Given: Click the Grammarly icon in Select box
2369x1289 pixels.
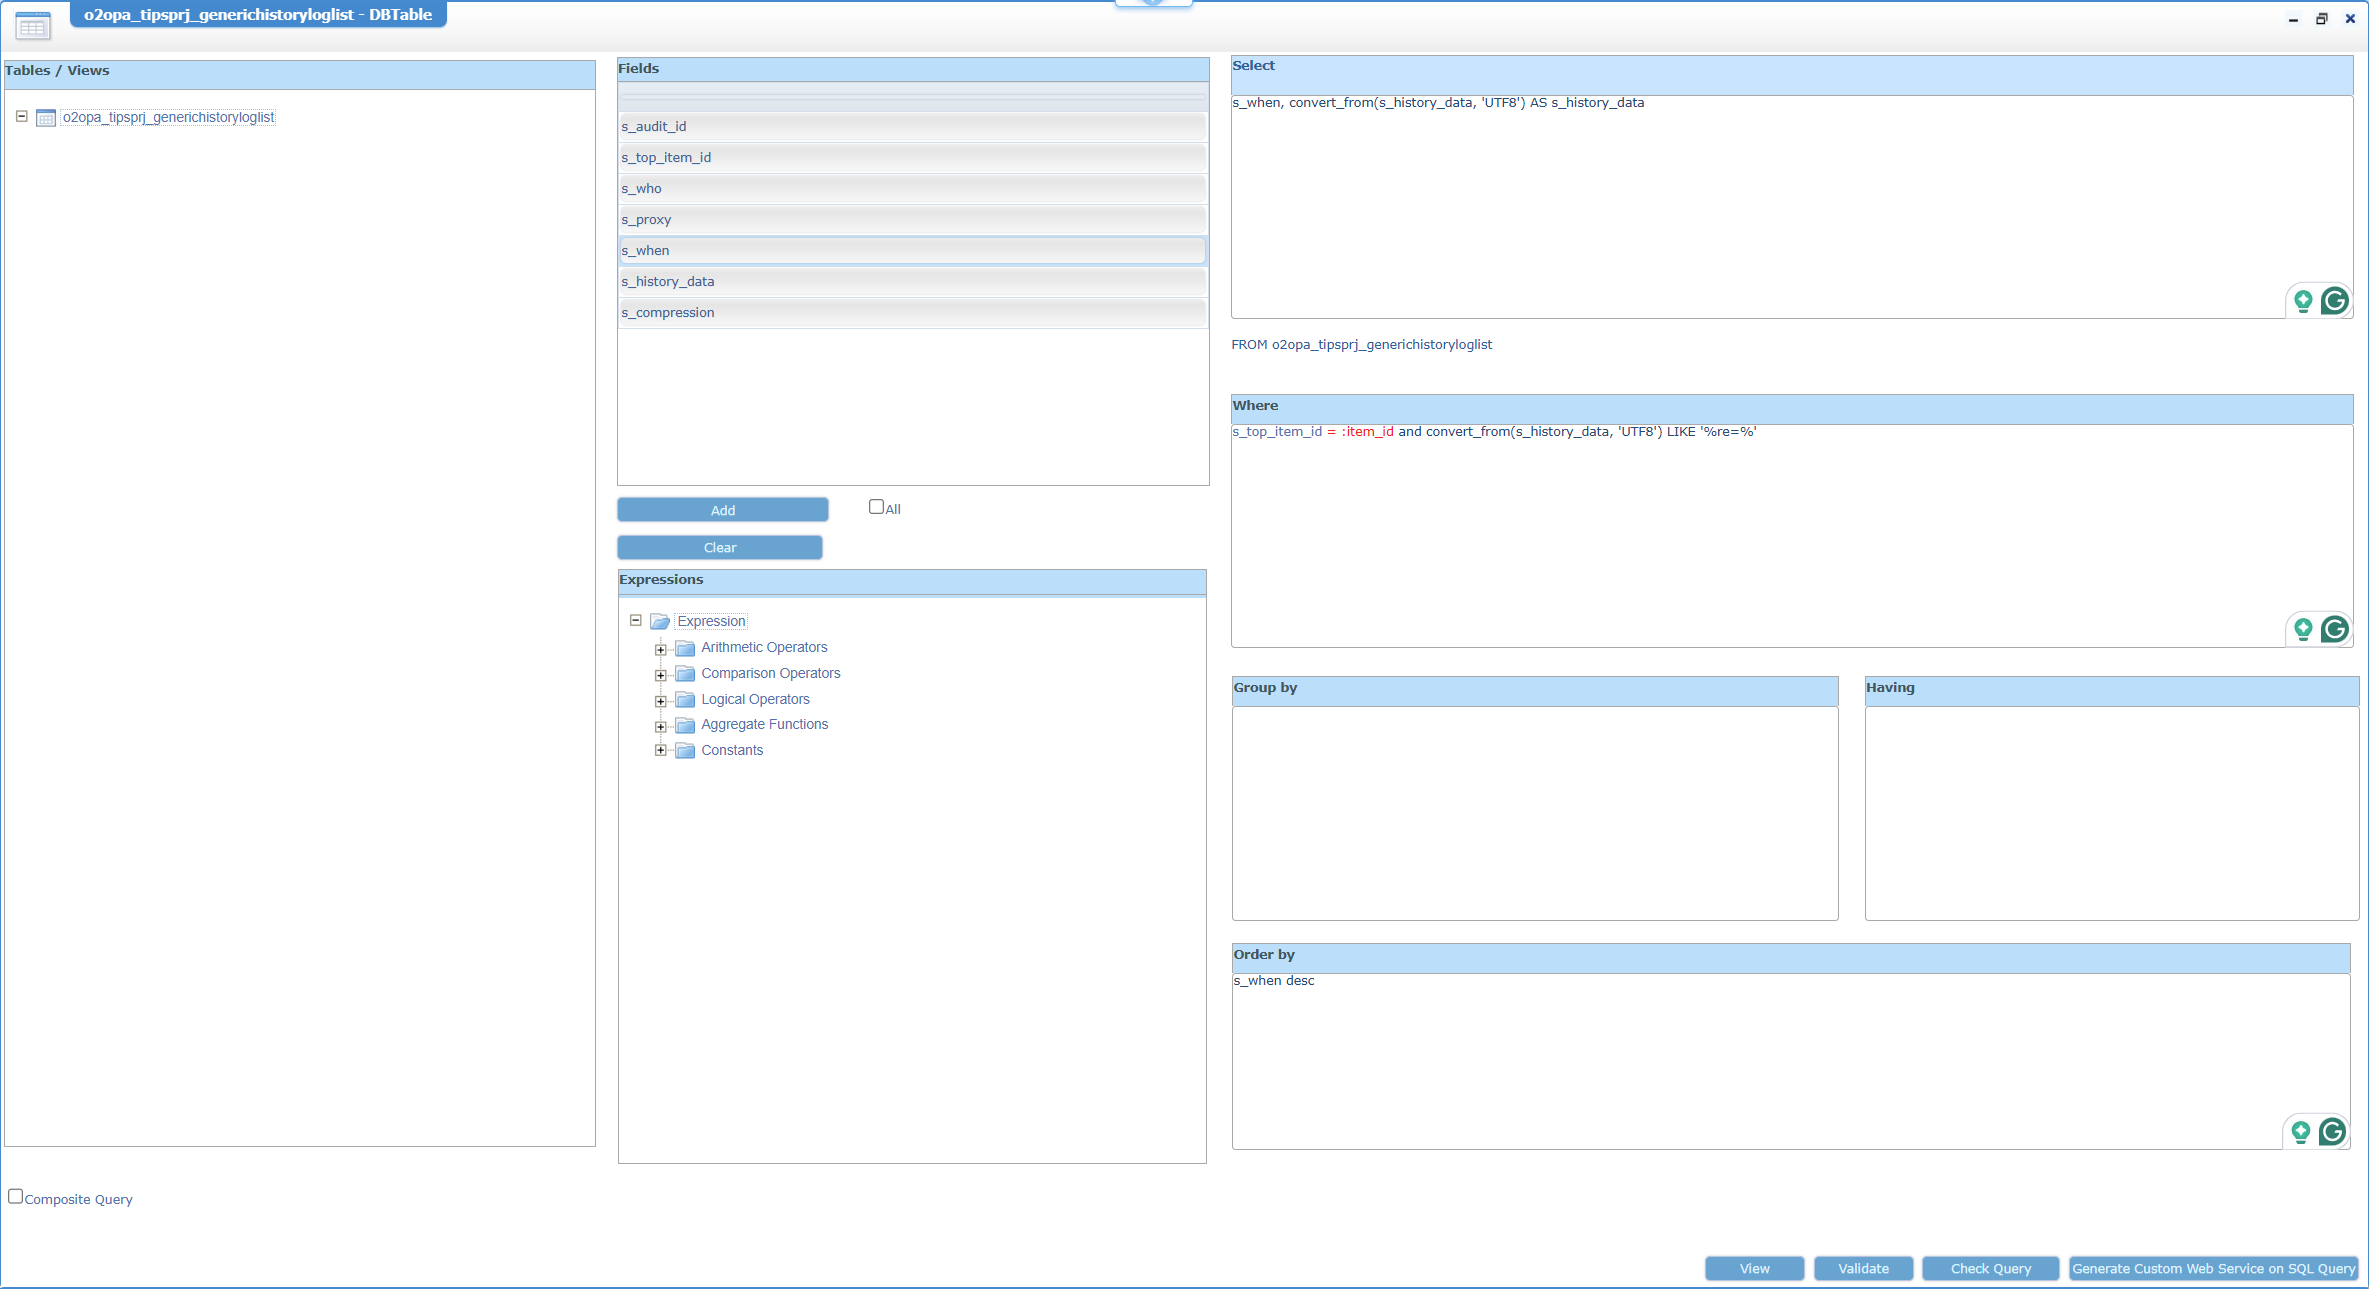Looking at the screenshot, I should click(x=2335, y=301).
